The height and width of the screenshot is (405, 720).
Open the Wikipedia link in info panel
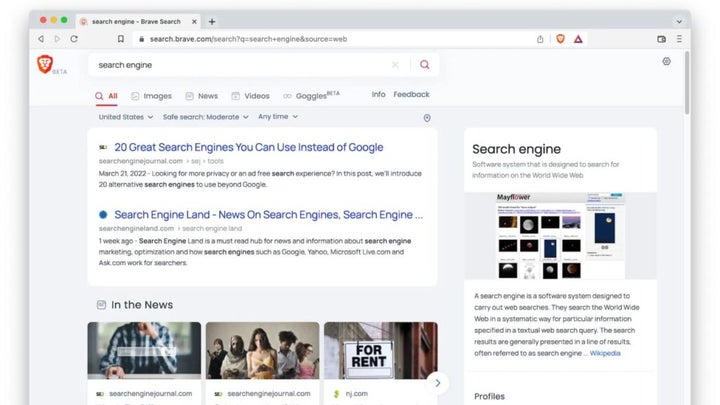(x=604, y=353)
